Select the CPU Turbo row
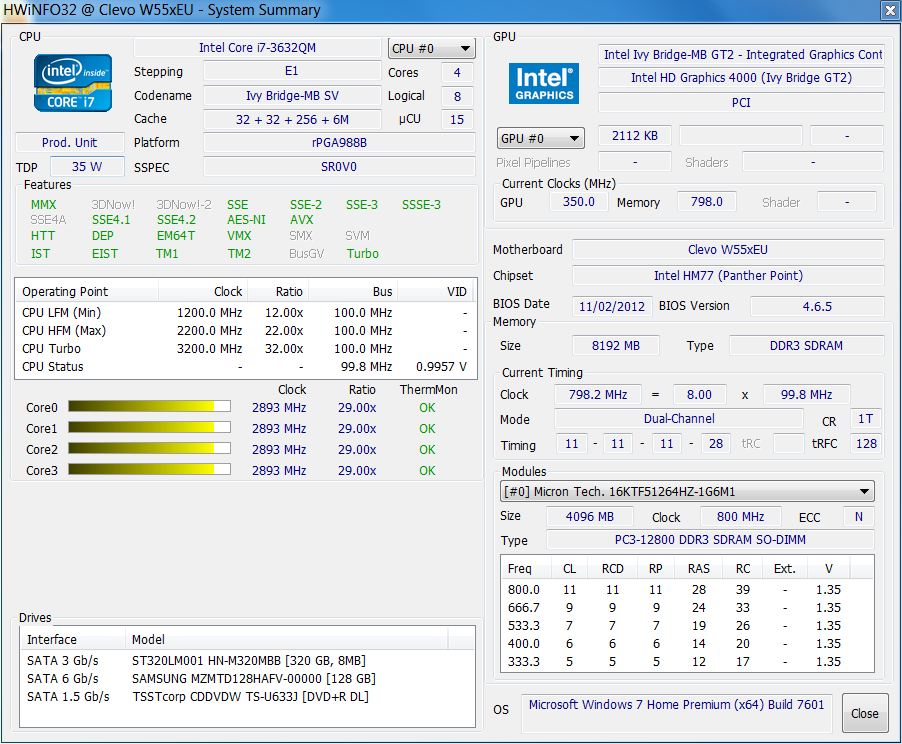 (245, 348)
